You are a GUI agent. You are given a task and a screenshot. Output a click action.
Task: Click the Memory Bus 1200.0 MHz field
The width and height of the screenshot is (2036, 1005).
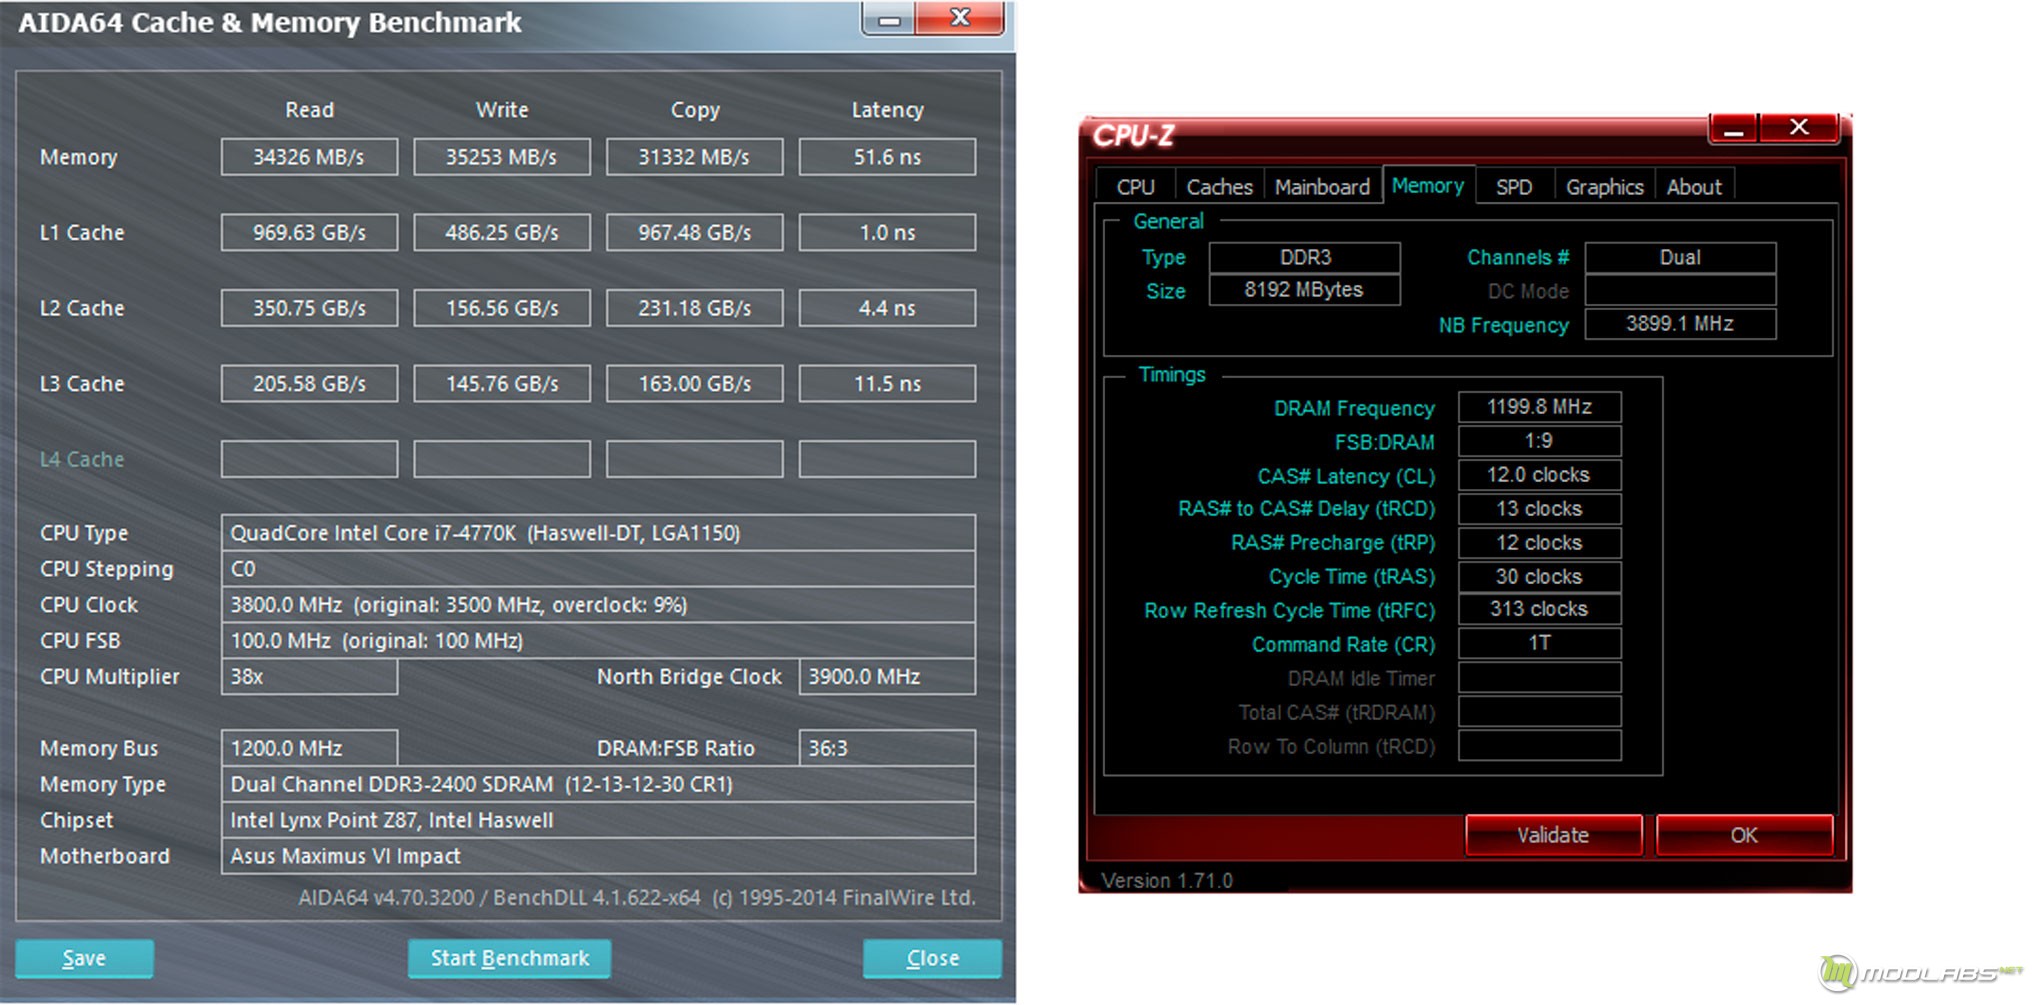(309, 748)
